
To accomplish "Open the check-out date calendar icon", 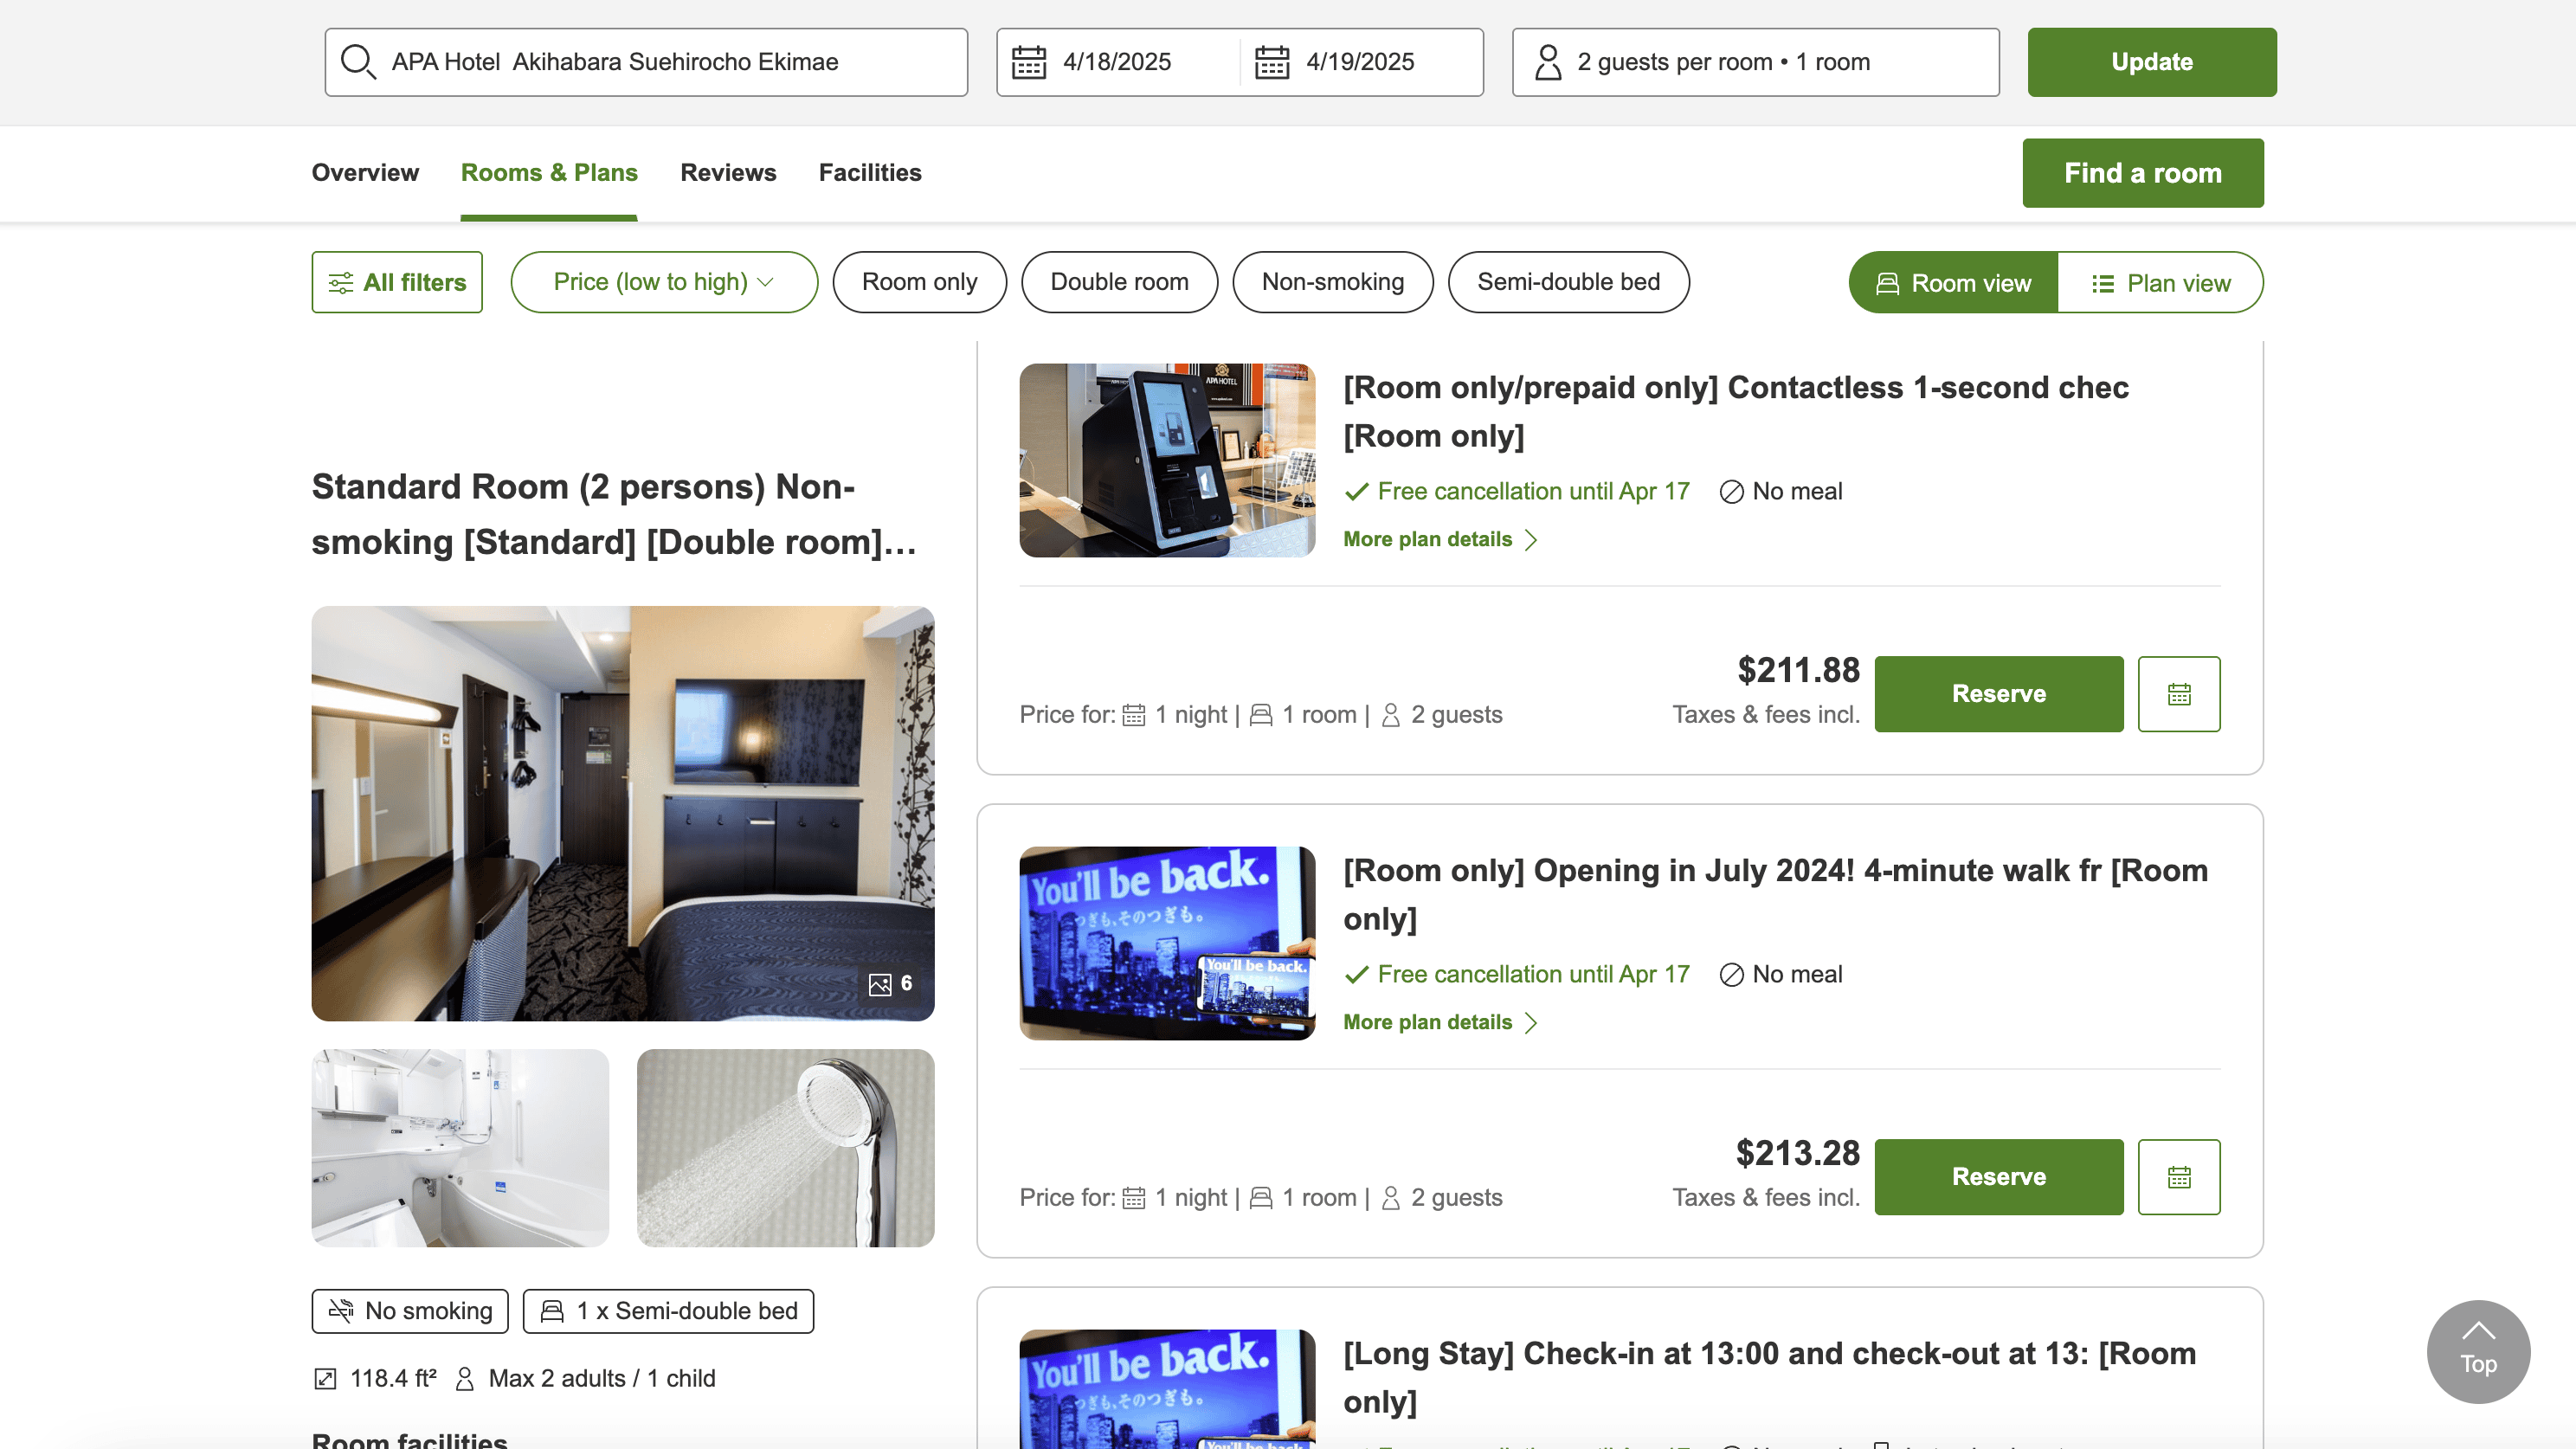I will click(1271, 62).
